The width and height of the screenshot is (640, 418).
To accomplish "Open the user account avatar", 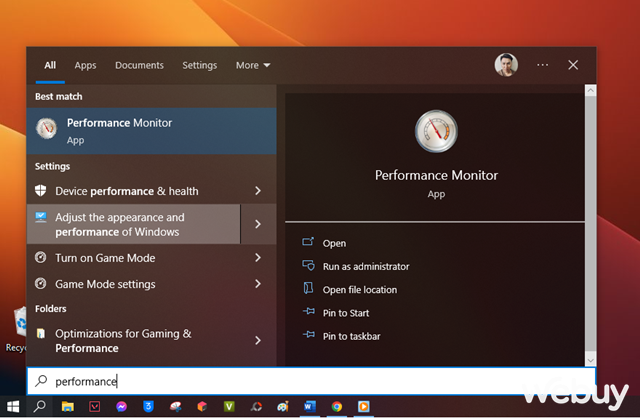I will point(506,65).
